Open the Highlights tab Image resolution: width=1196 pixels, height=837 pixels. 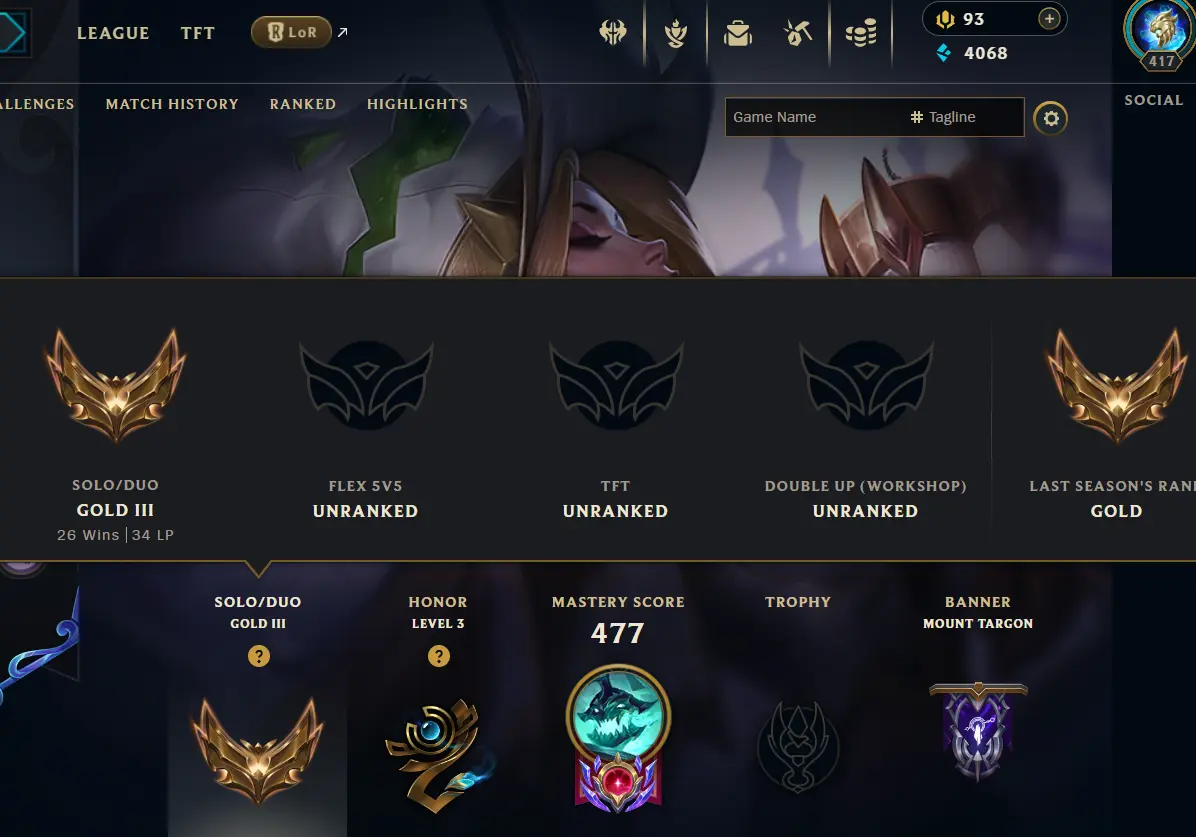pos(417,104)
